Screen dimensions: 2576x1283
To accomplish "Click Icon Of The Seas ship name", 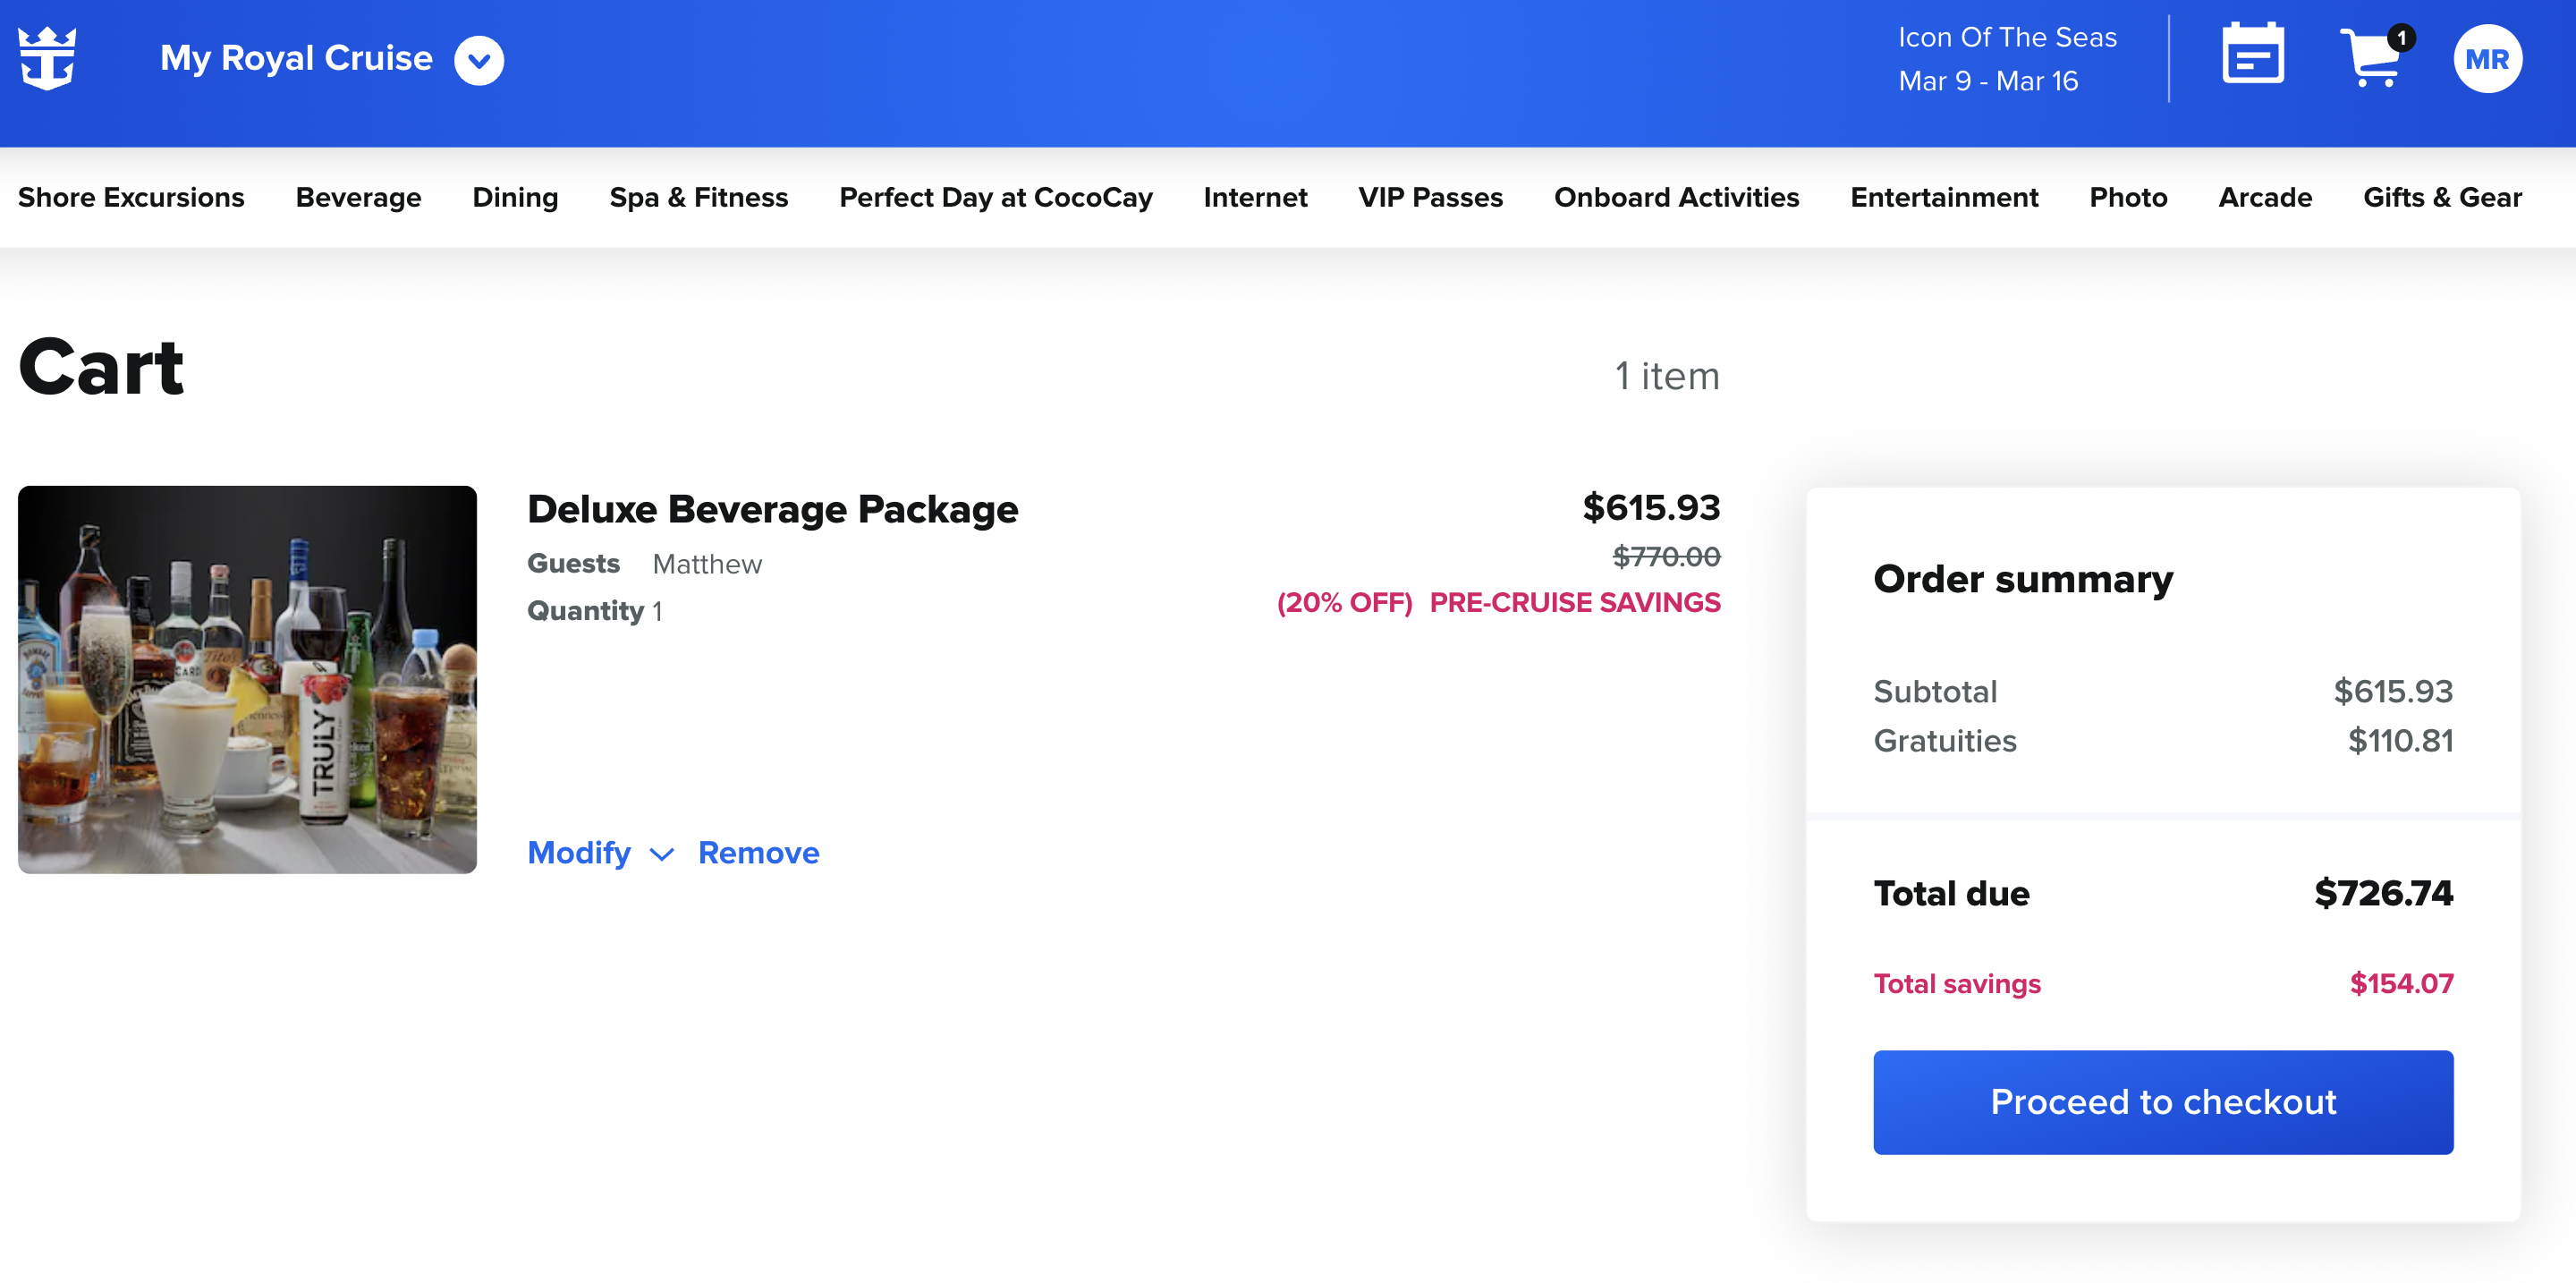I will 2007,37.
